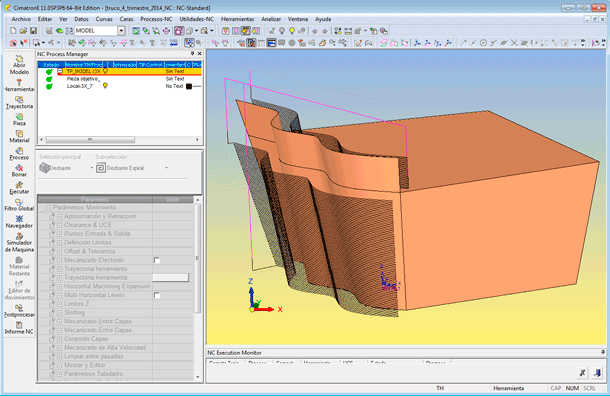The image size is (610, 396).
Task: Open the Pieza sidebar tool
Action: pyautogui.click(x=19, y=119)
